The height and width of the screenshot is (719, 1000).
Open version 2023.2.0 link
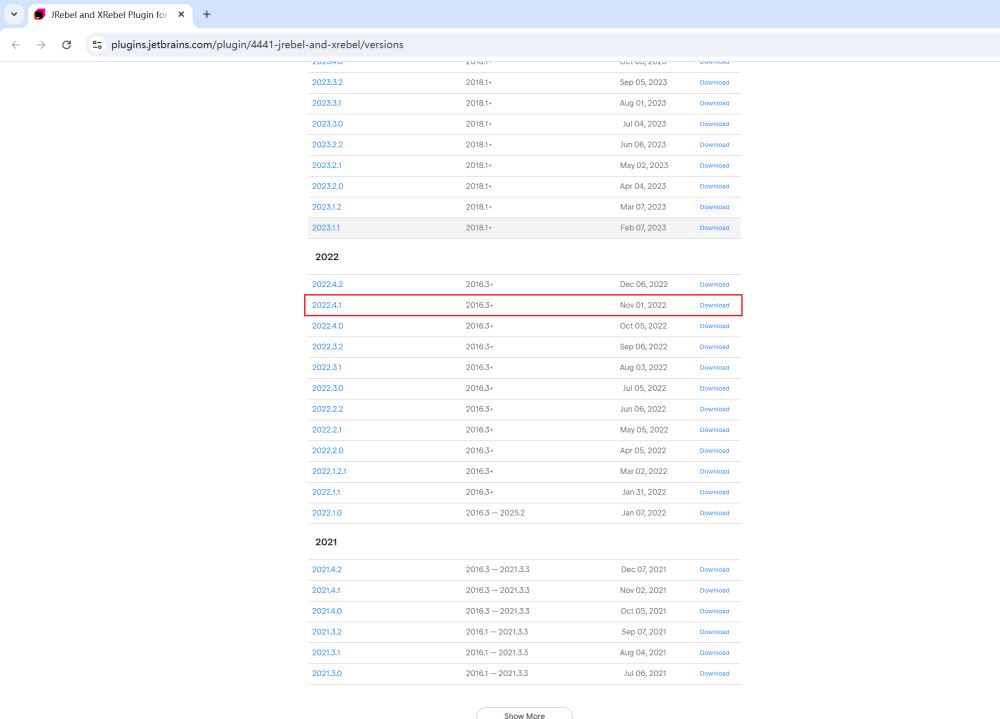point(327,186)
